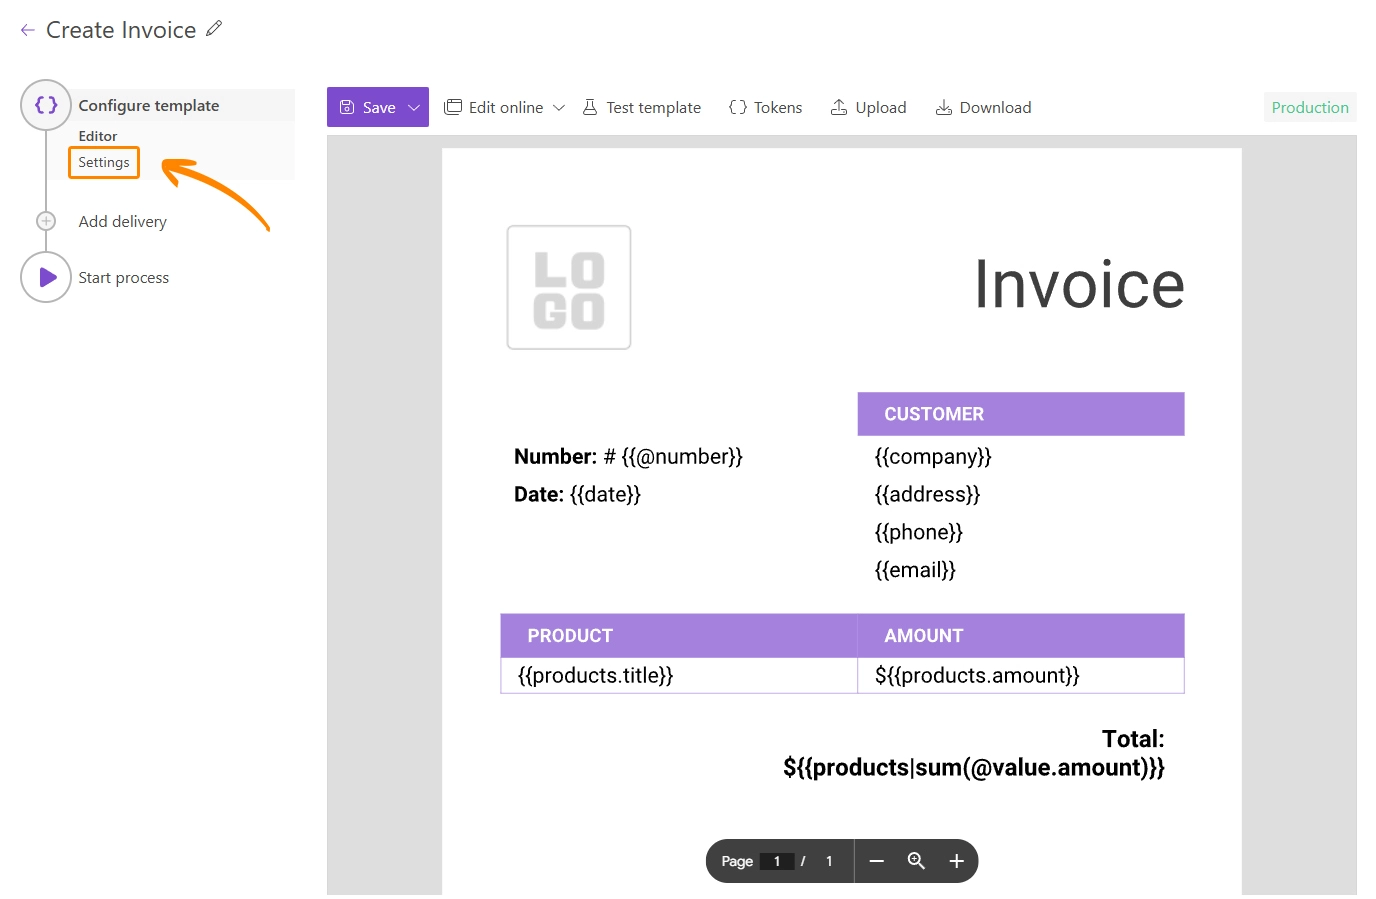Expand the Save dropdown arrow
Screen dimensions: 1376x899
pos(414,107)
